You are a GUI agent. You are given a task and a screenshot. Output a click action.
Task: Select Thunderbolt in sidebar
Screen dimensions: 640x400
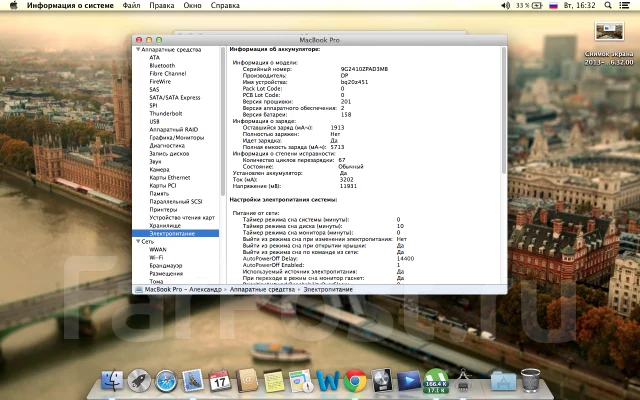(x=166, y=113)
